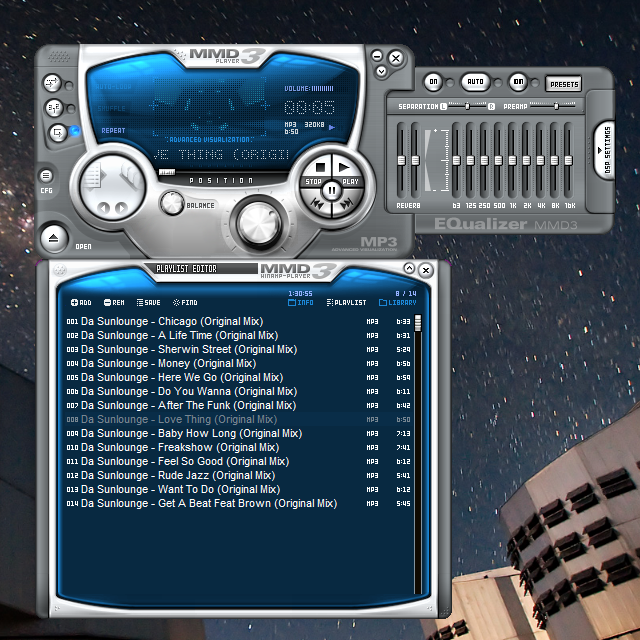Click ADD in the playlist editor
640x640 pixels.
click(x=81, y=302)
